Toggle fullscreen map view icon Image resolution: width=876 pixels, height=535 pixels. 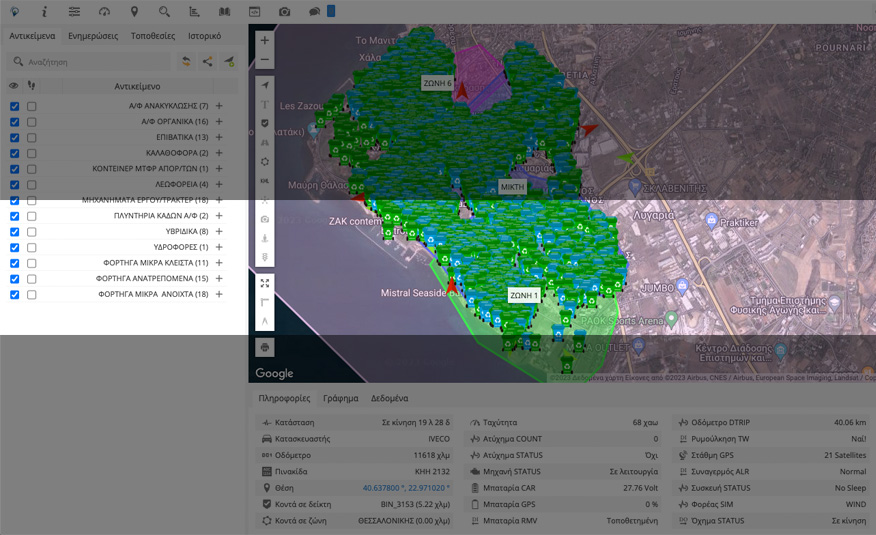pyautogui.click(x=264, y=283)
